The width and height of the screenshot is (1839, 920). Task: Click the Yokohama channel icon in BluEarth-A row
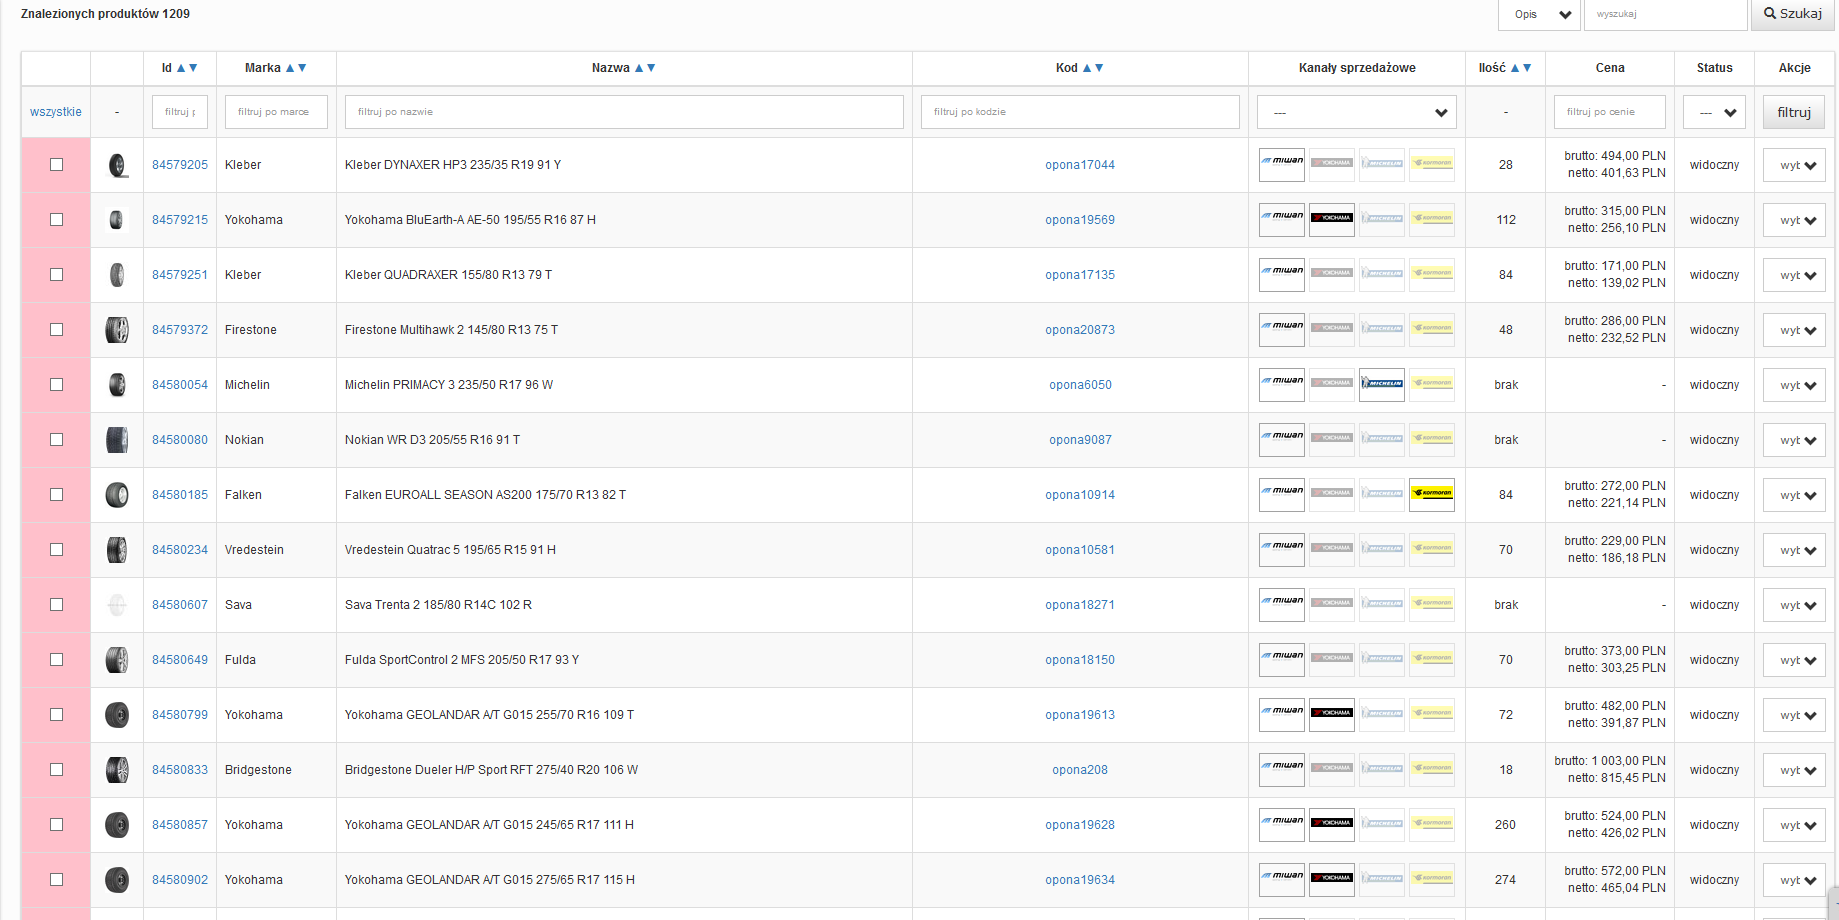pyautogui.click(x=1331, y=219)
